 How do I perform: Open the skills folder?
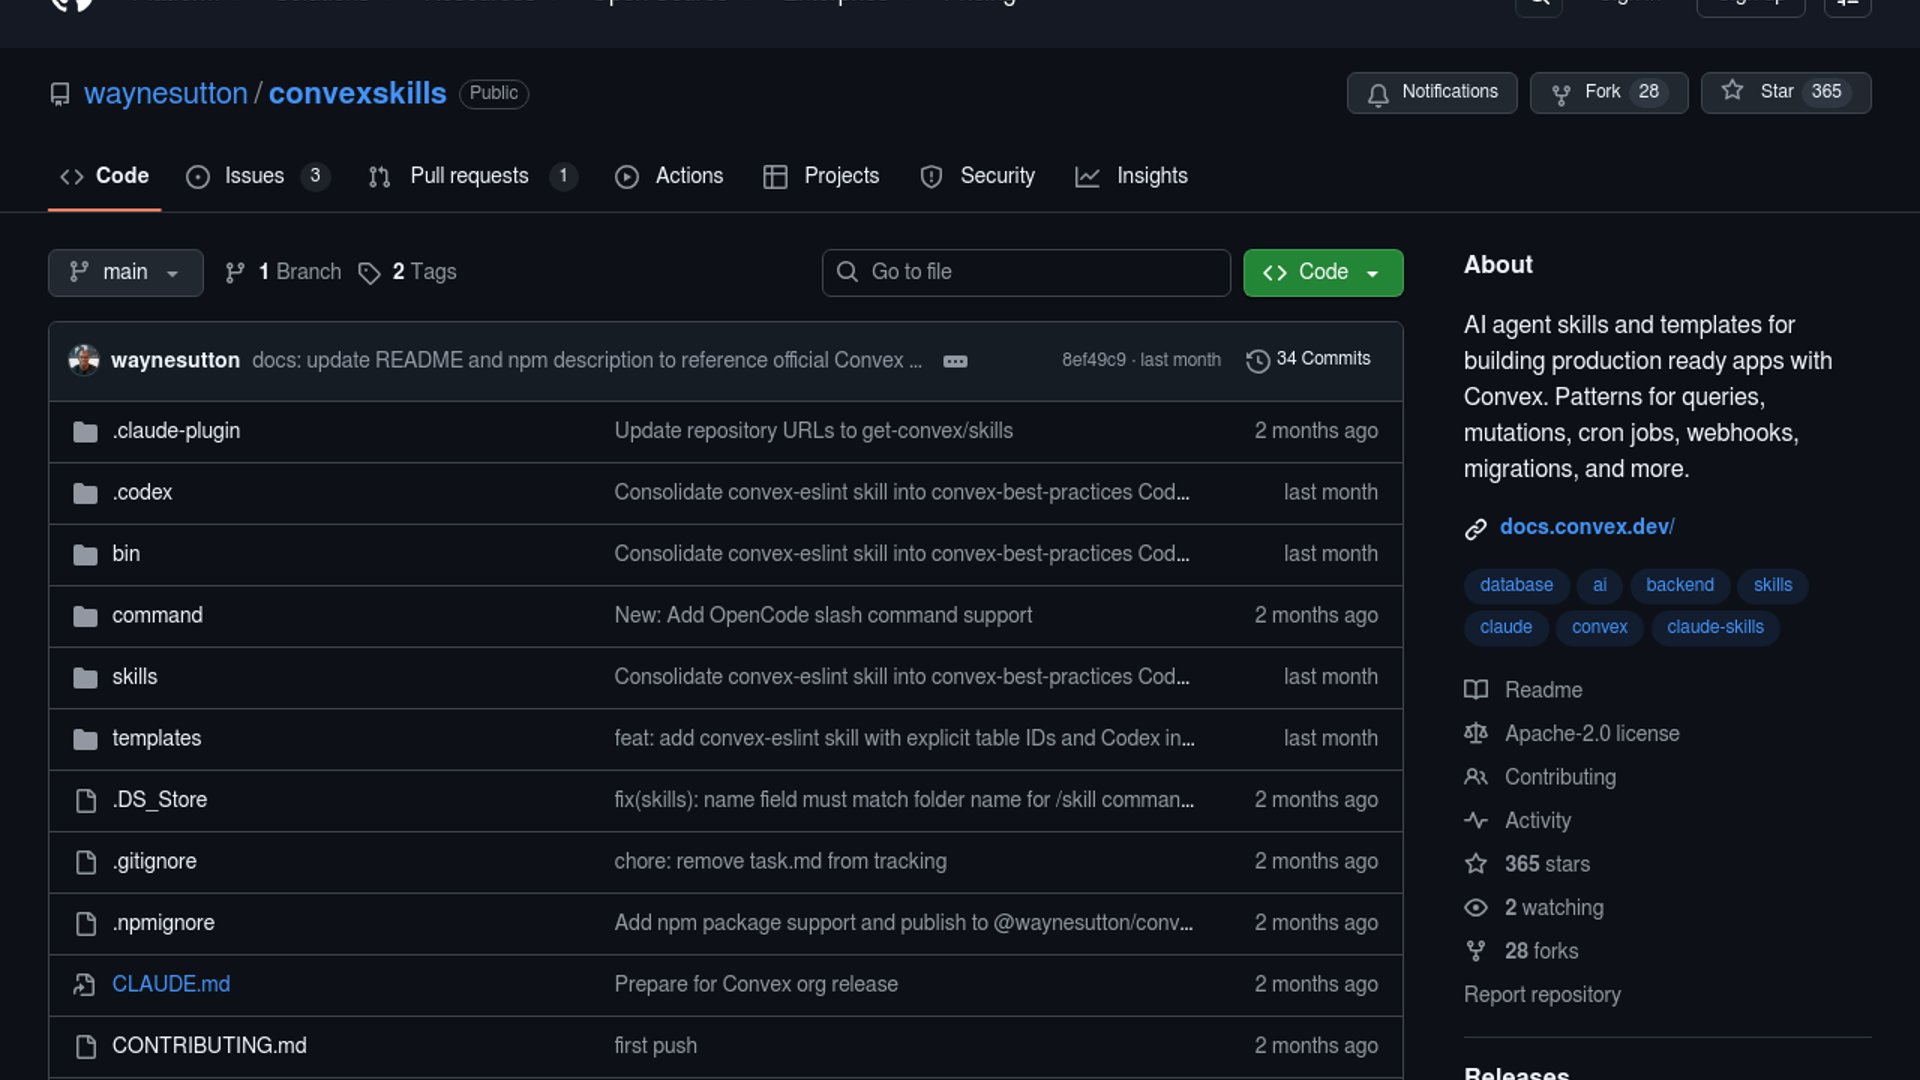click(135, 677)
